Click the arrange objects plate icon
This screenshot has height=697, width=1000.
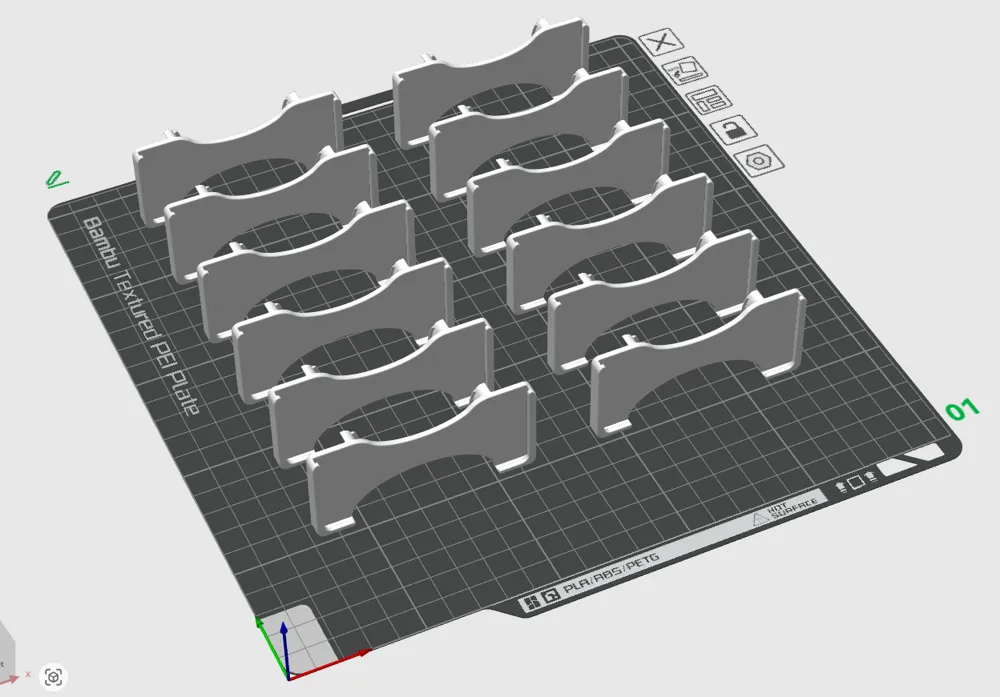pyautogui.click(x=709, y=100)
